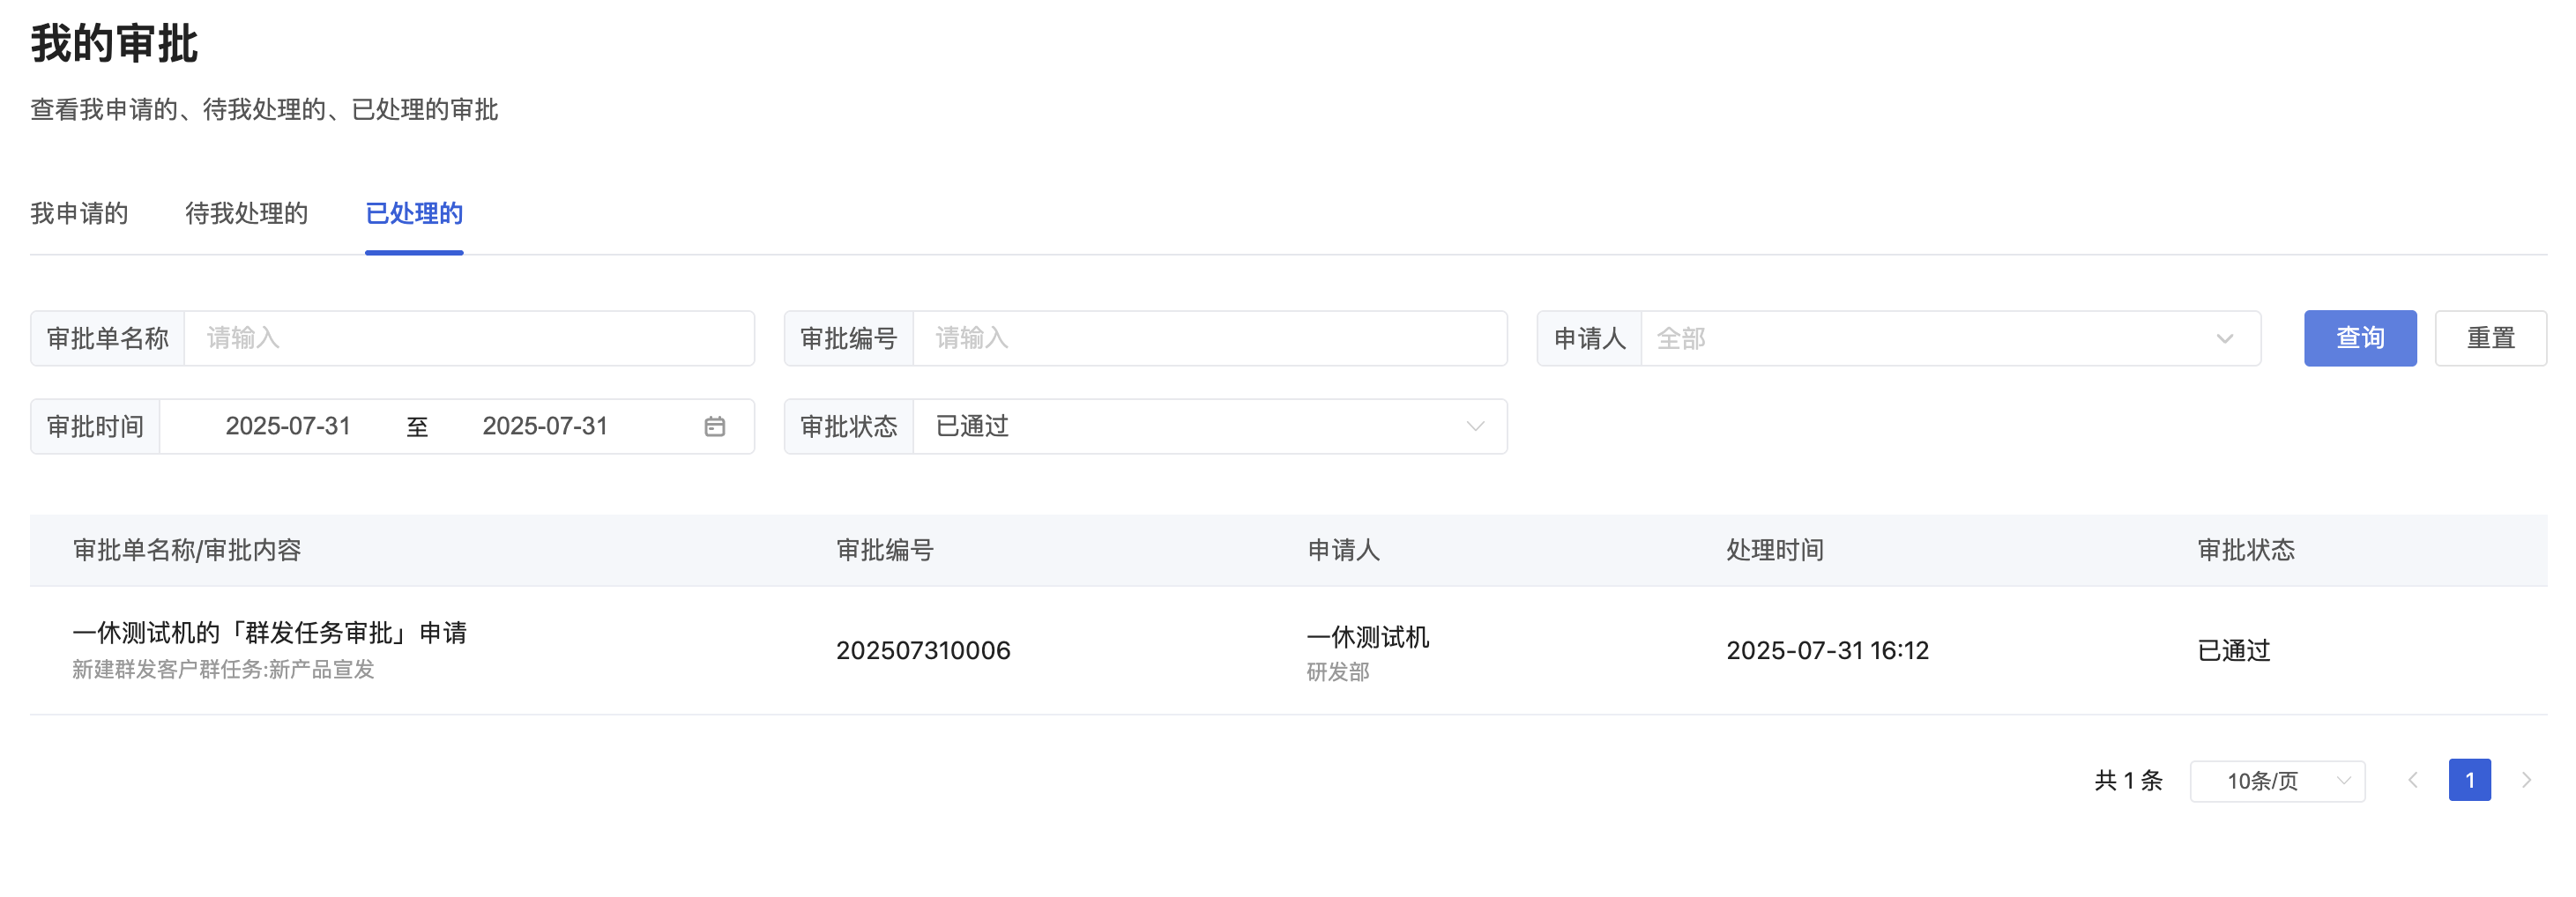Select the 已处理的 tab
Viewport: 2576px width, 897px height.
pos(414,213)
